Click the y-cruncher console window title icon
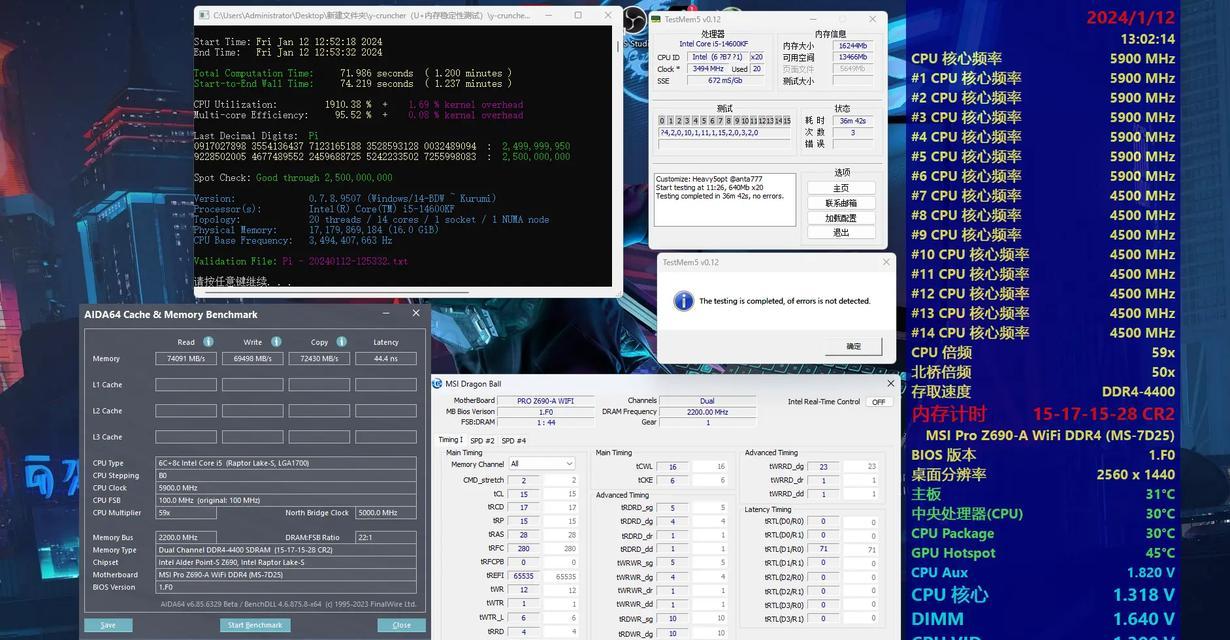 (x=204, y=15)
